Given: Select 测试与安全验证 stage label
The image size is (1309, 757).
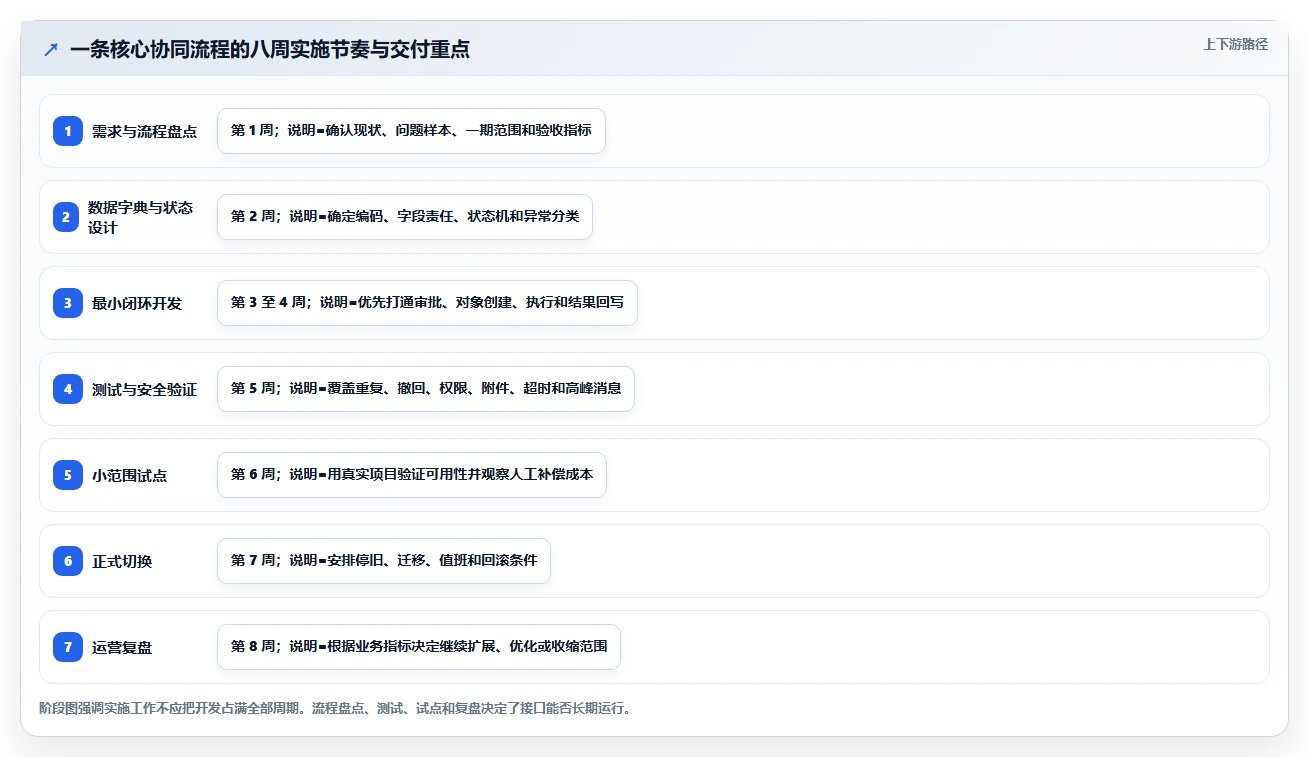Looking at the screenshot, I should [144, 389].
